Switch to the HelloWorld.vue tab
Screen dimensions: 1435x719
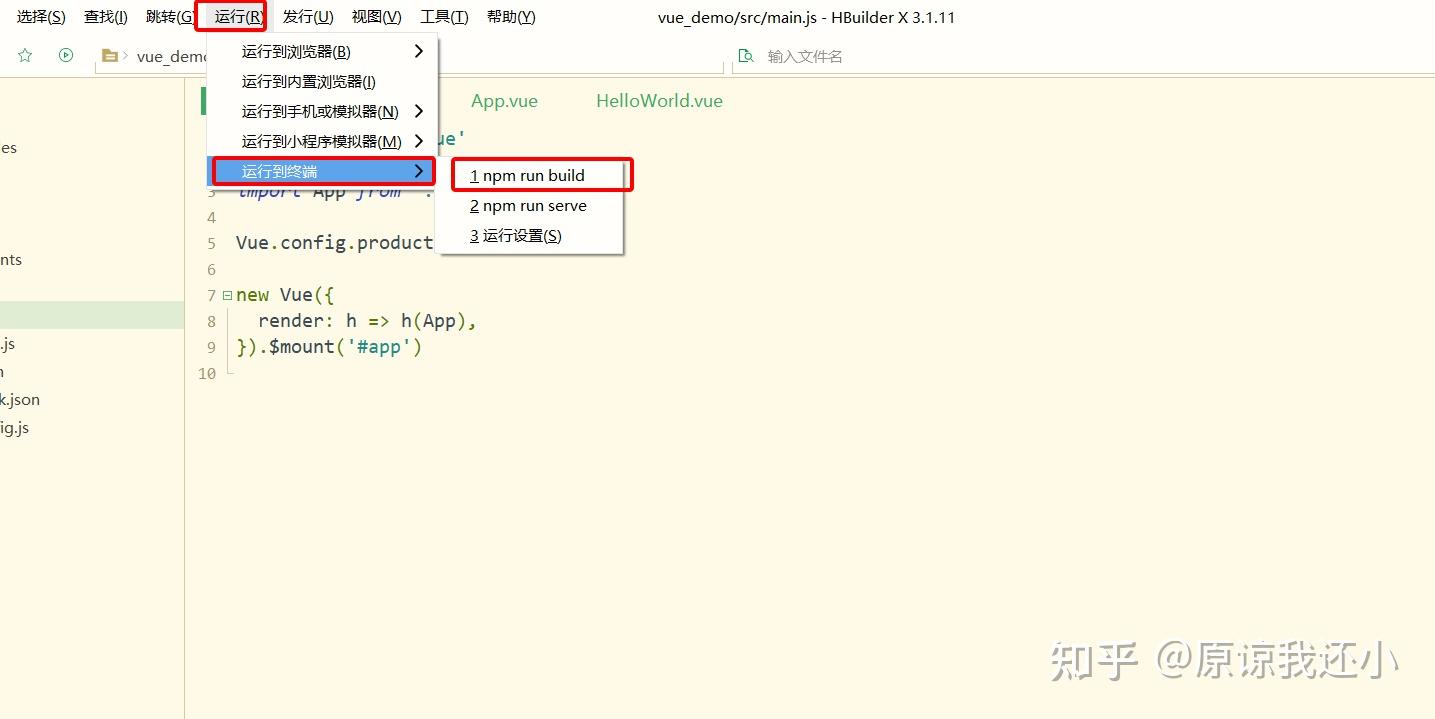coord(659,101)
